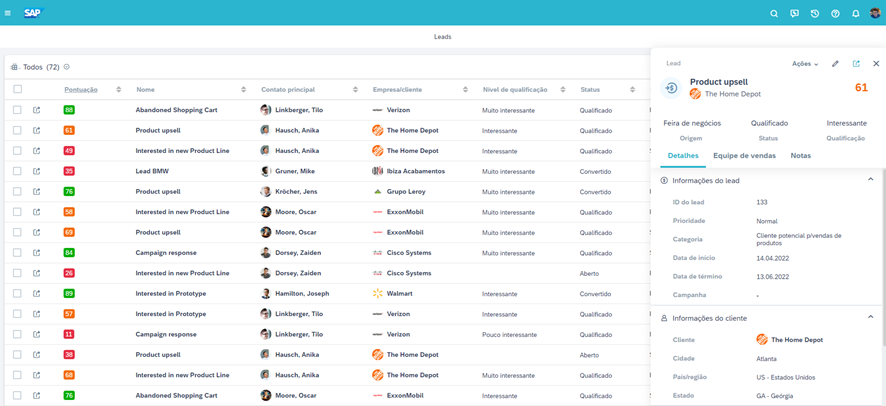Open the hamburger navigation menu
Viewport: 886px width, 406px height.
(x=7, y=13)
